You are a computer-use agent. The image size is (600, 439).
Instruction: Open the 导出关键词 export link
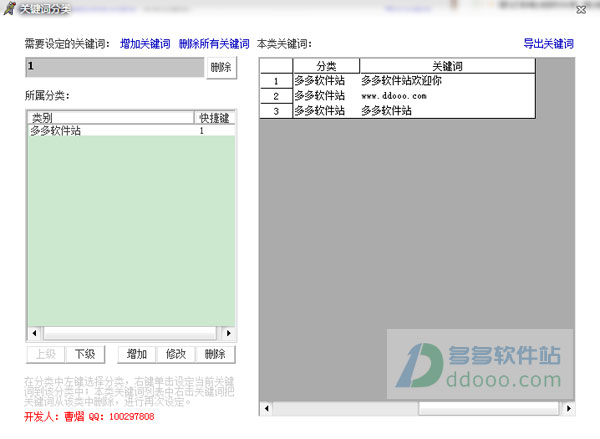pos(548,44)
